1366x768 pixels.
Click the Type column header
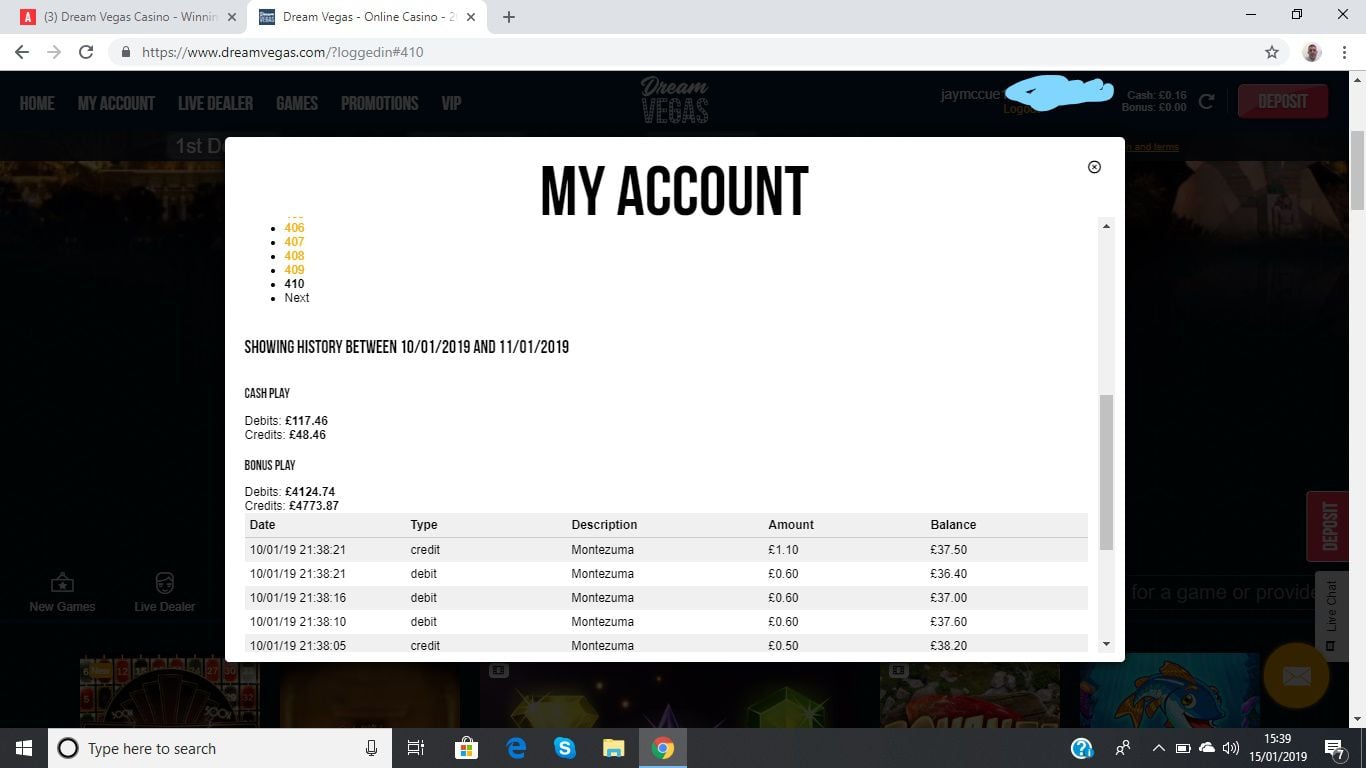[x=424, y=525]
